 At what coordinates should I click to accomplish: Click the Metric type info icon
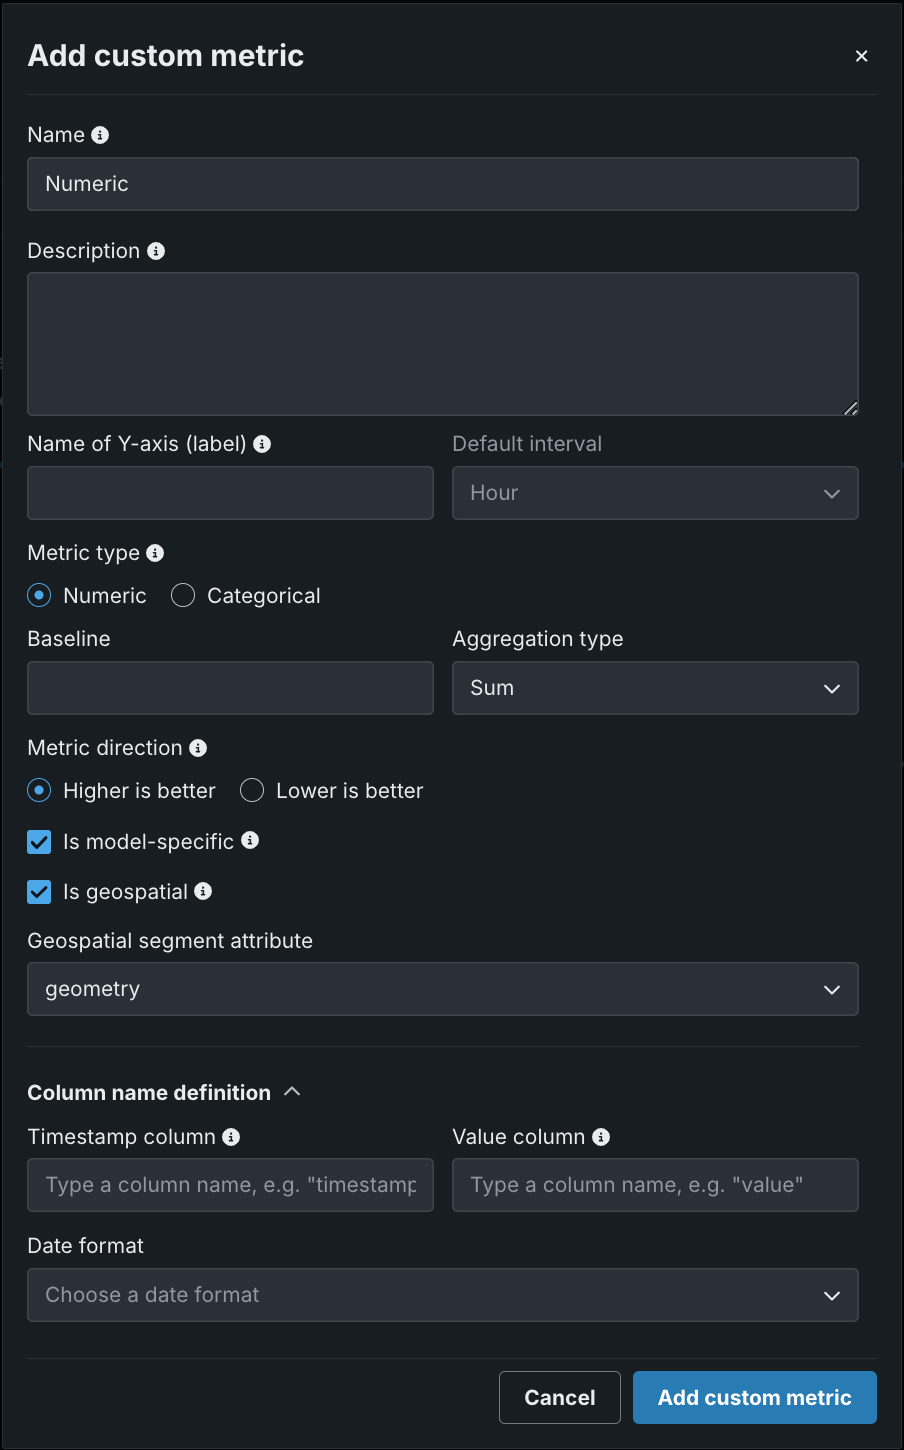155,553
